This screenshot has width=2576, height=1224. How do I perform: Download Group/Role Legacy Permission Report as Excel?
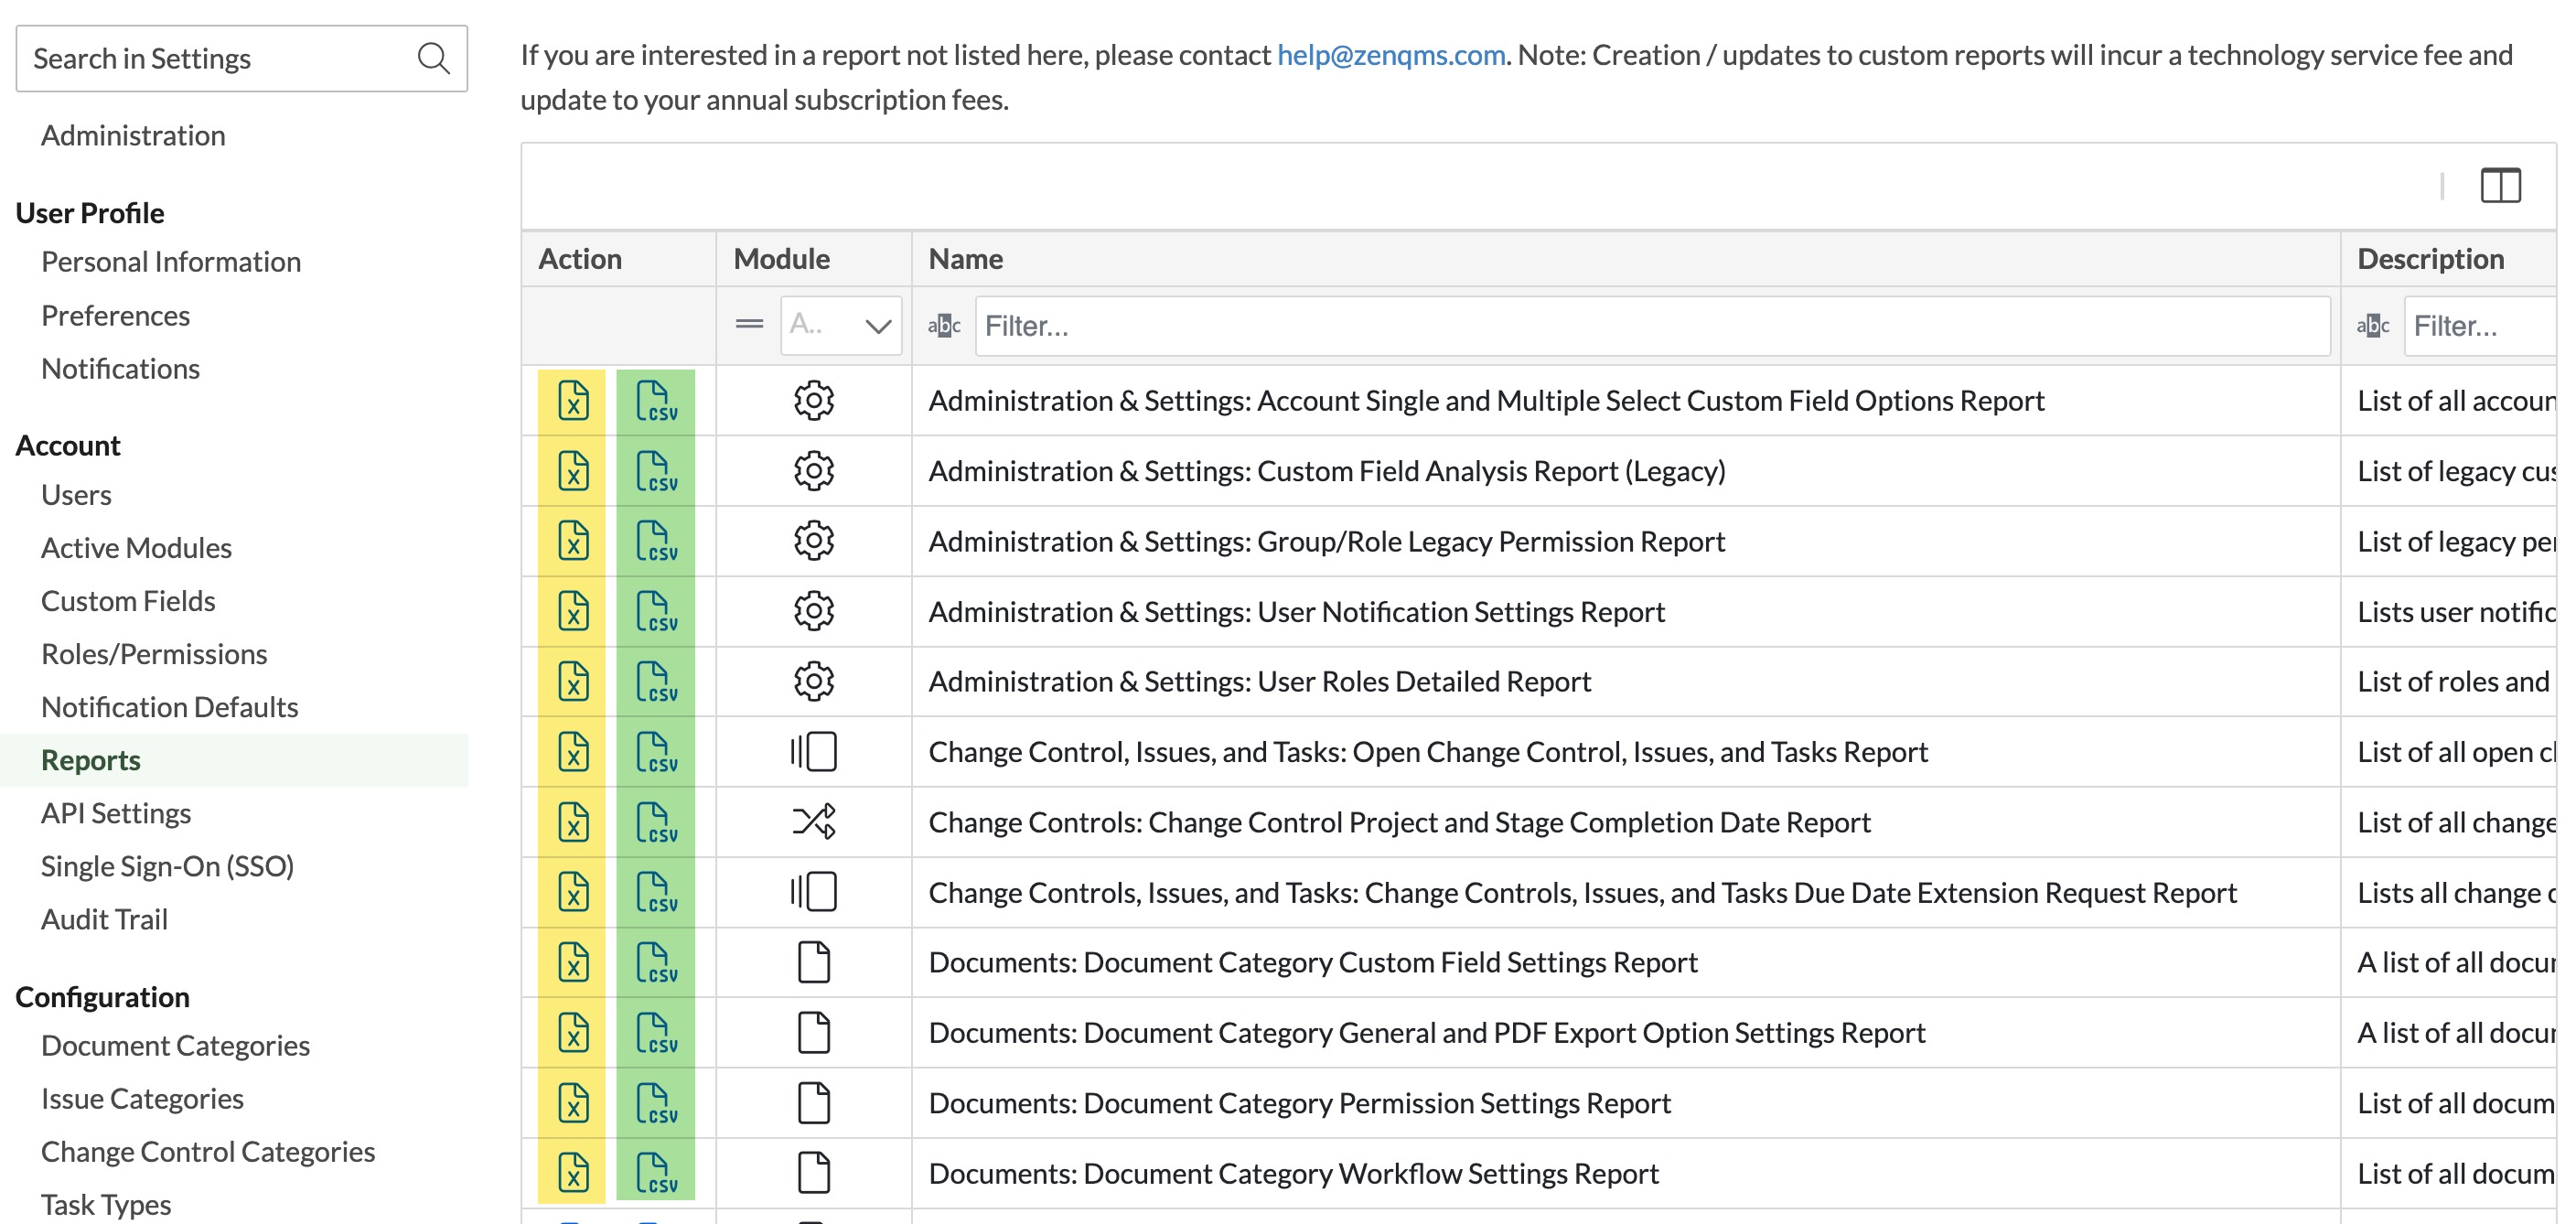572,541
